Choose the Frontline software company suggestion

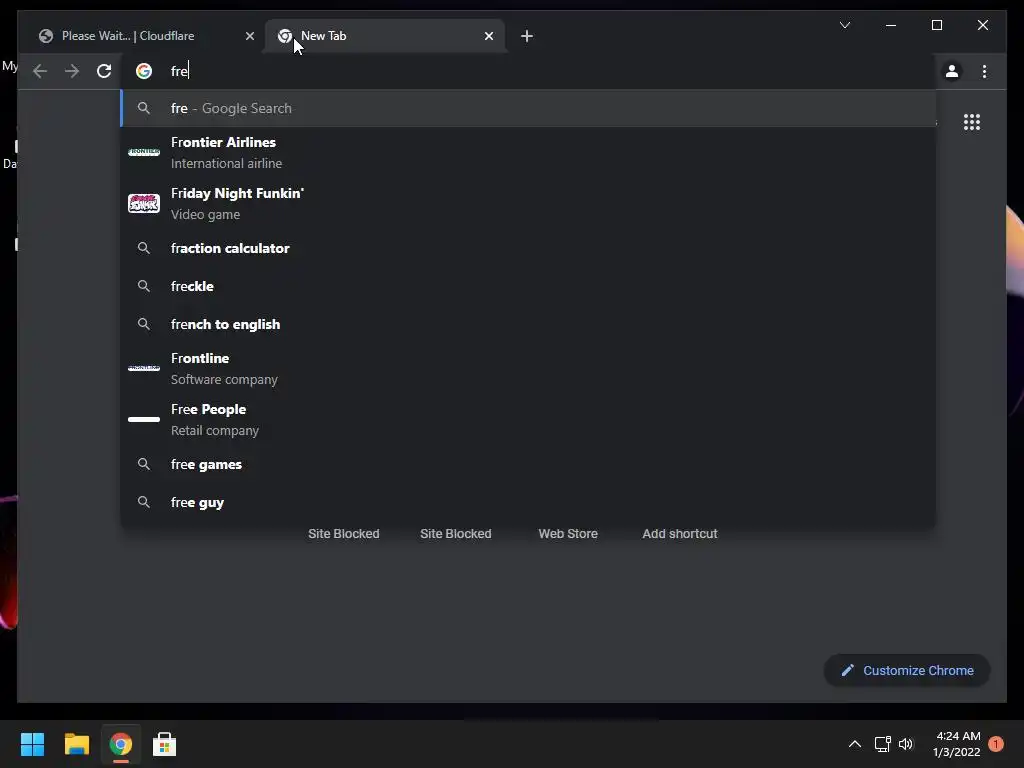[528, 369]
